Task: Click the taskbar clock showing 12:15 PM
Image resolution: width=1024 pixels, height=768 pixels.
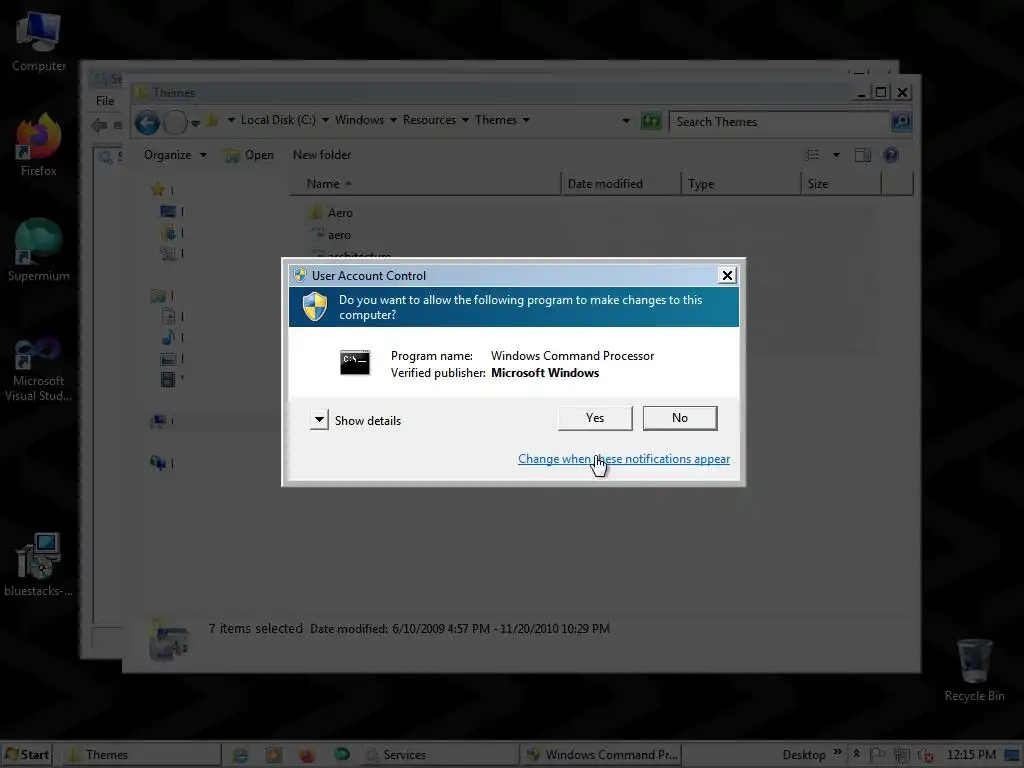Action: click(x=971, y=755)
